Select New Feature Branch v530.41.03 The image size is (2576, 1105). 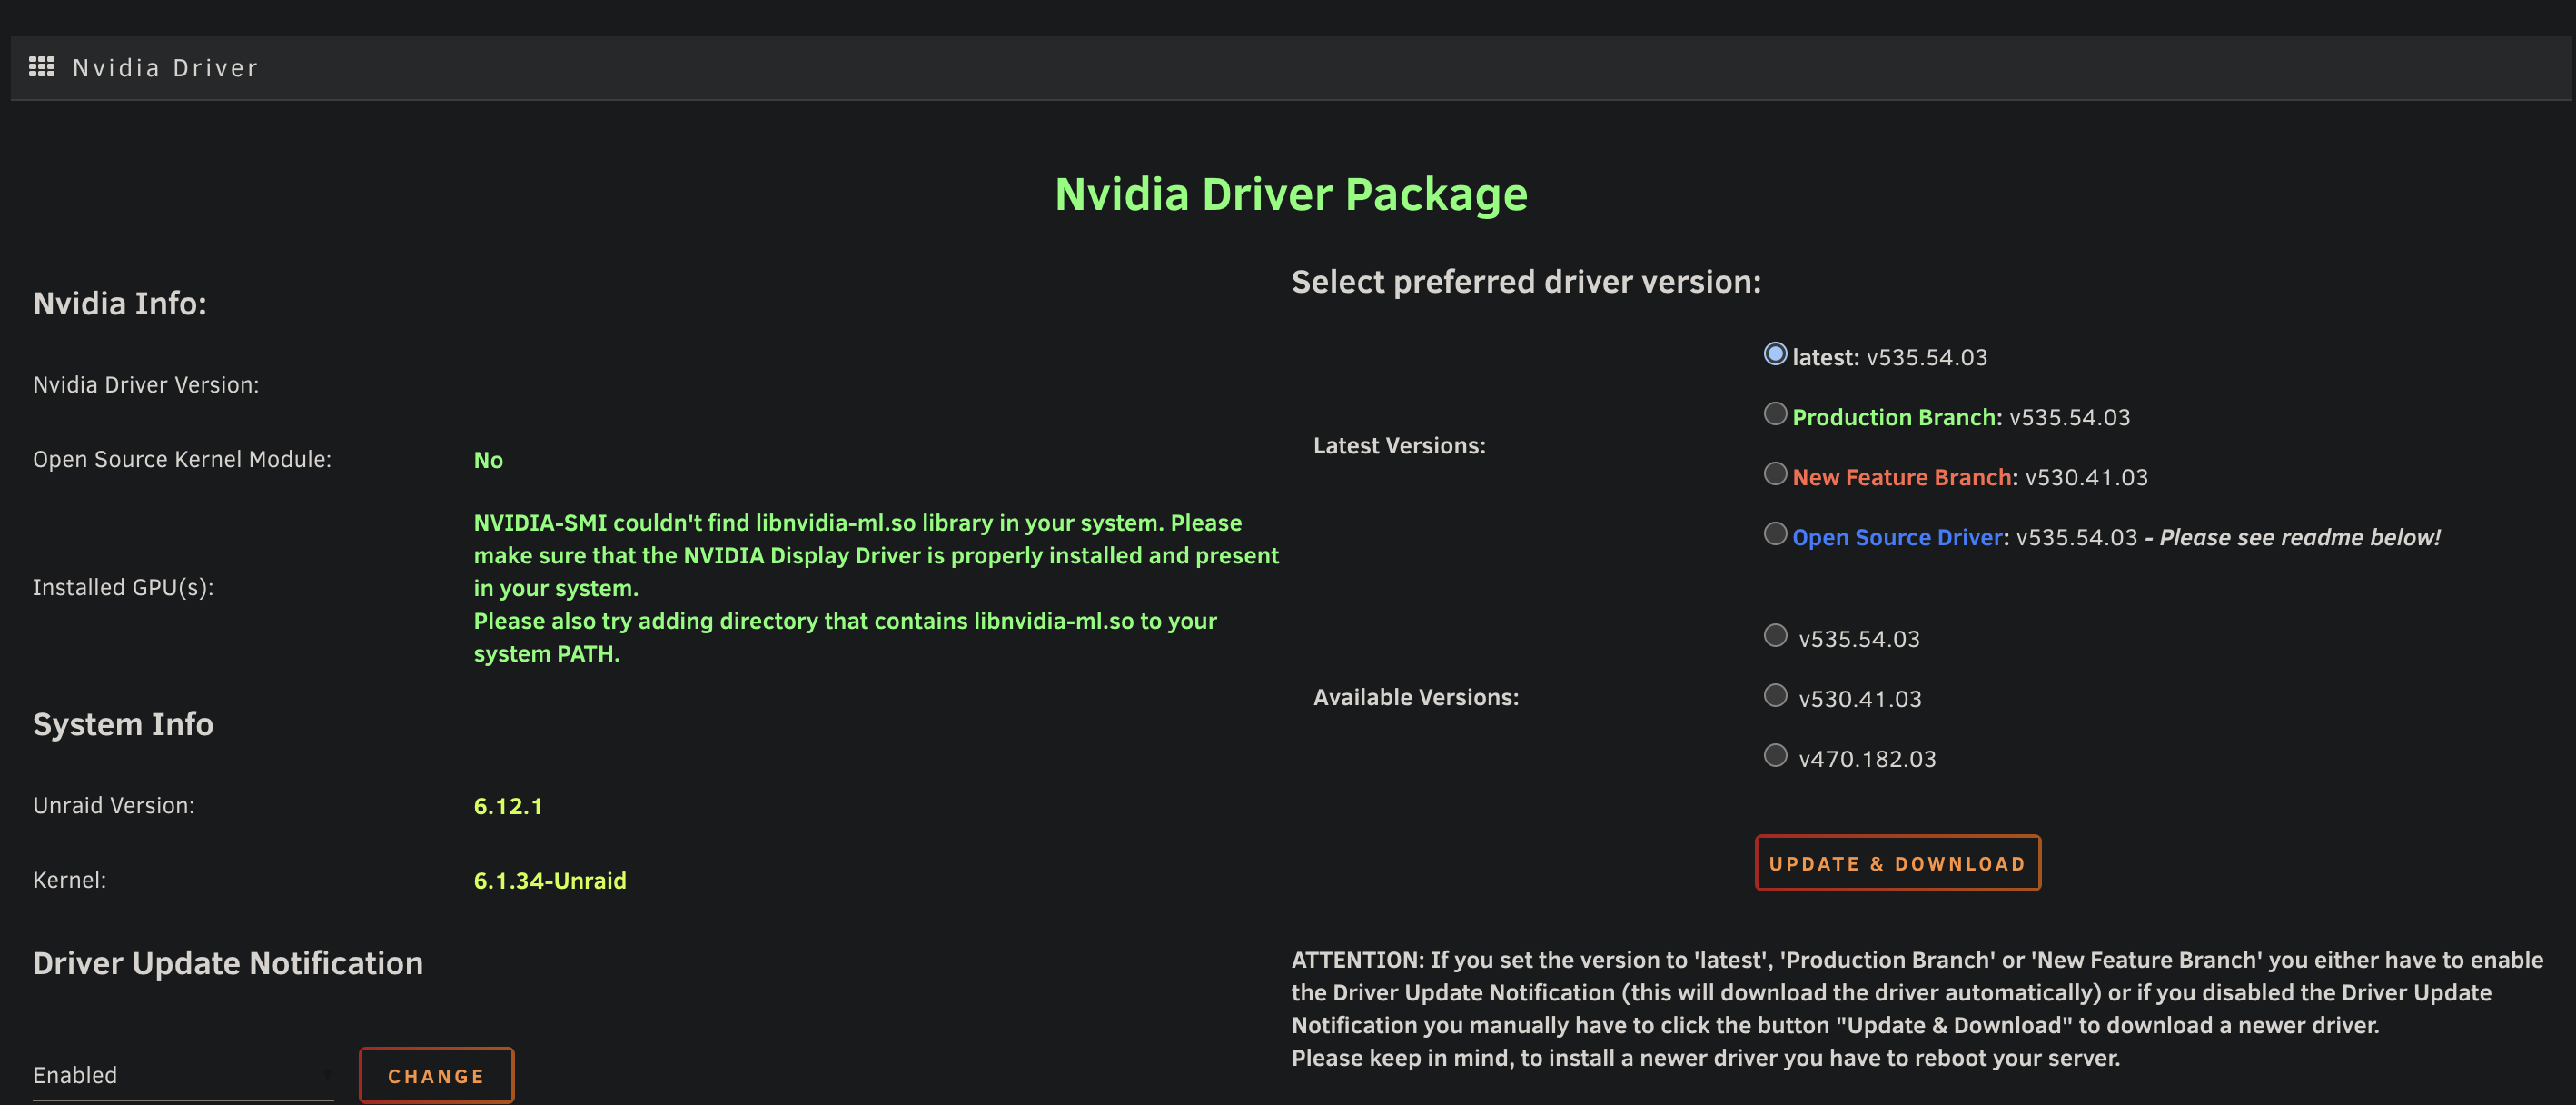1775,474
